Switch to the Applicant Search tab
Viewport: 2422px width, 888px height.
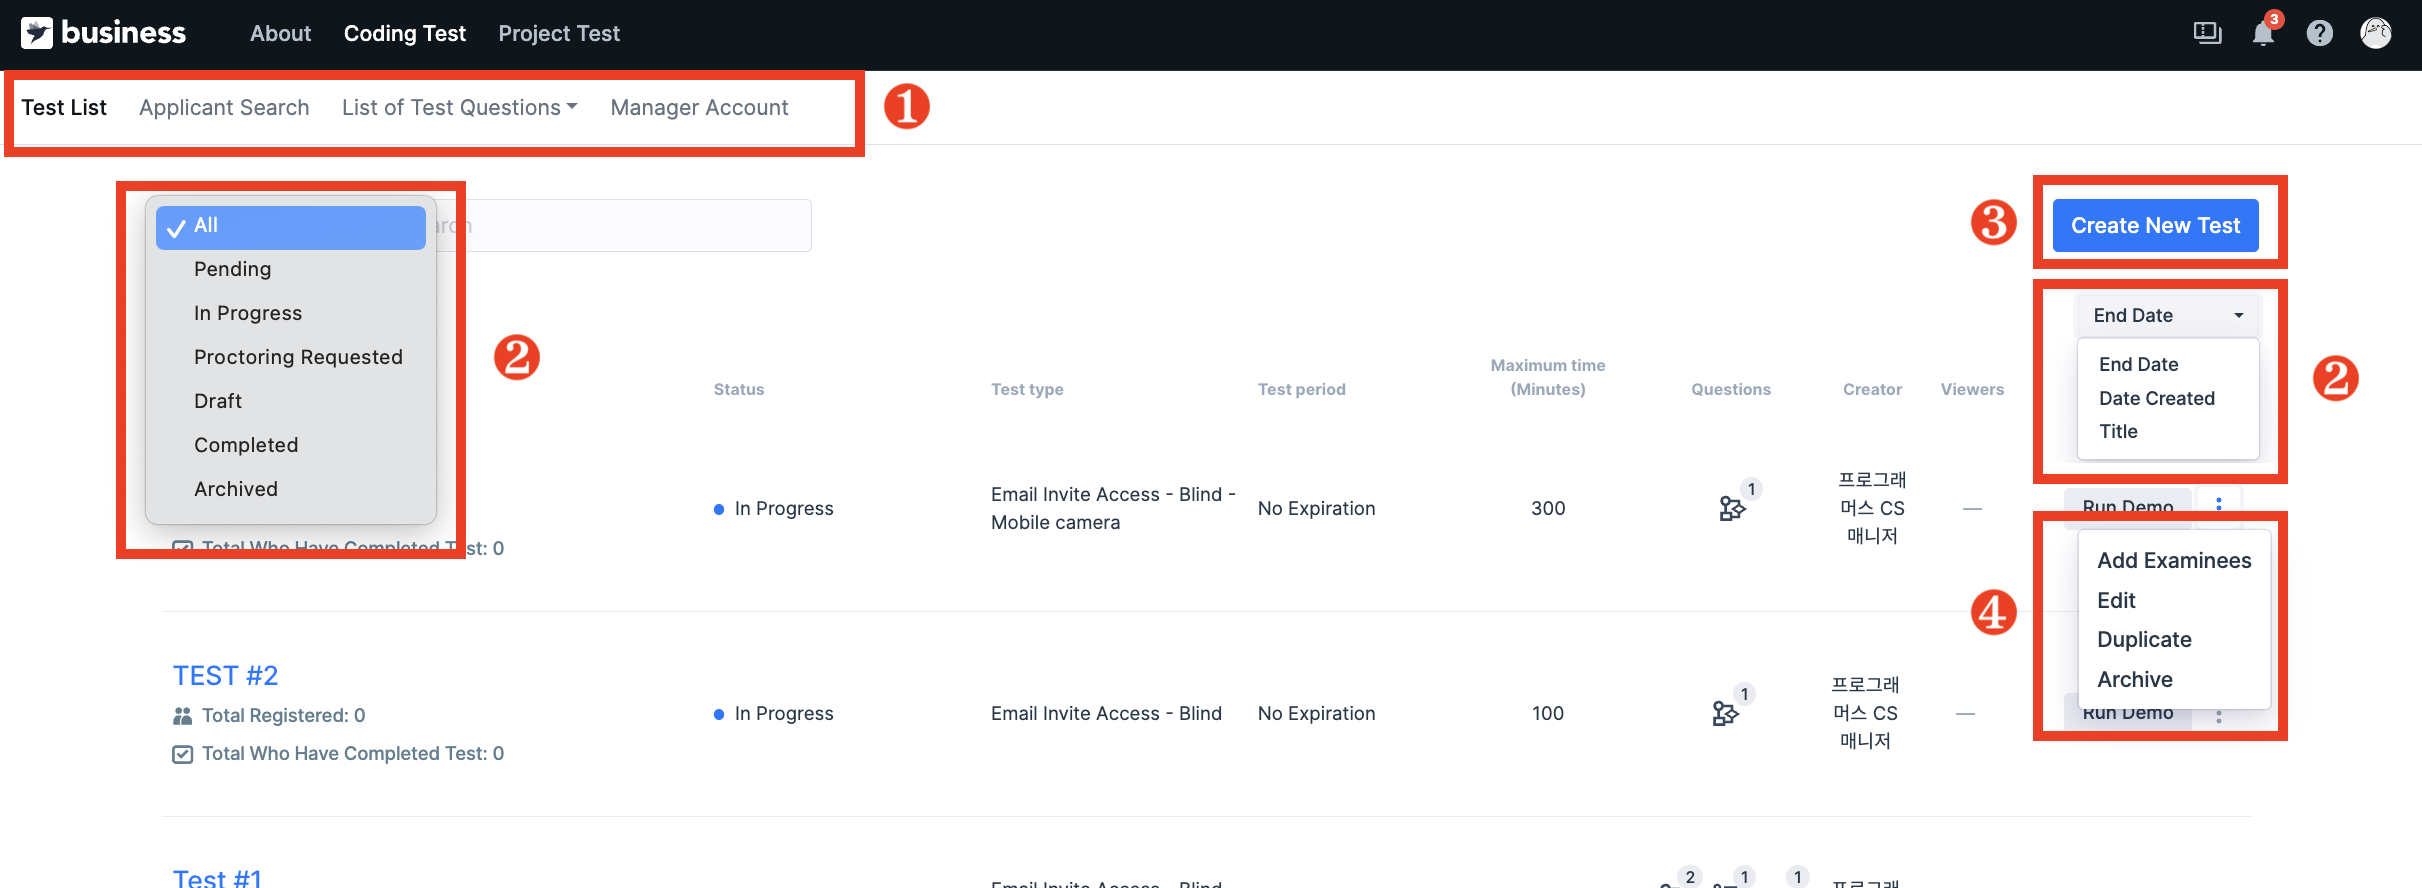point(224,107)
